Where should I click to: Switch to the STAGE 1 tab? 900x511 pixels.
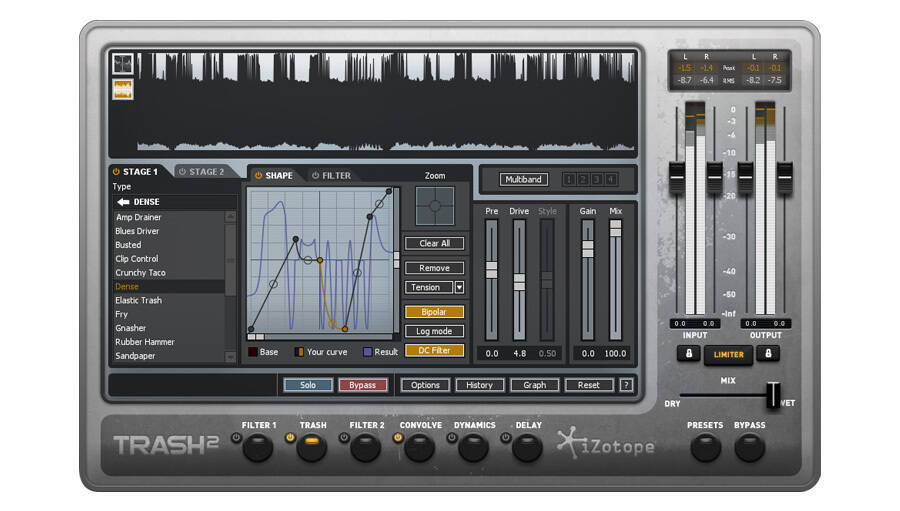(140, 172)
